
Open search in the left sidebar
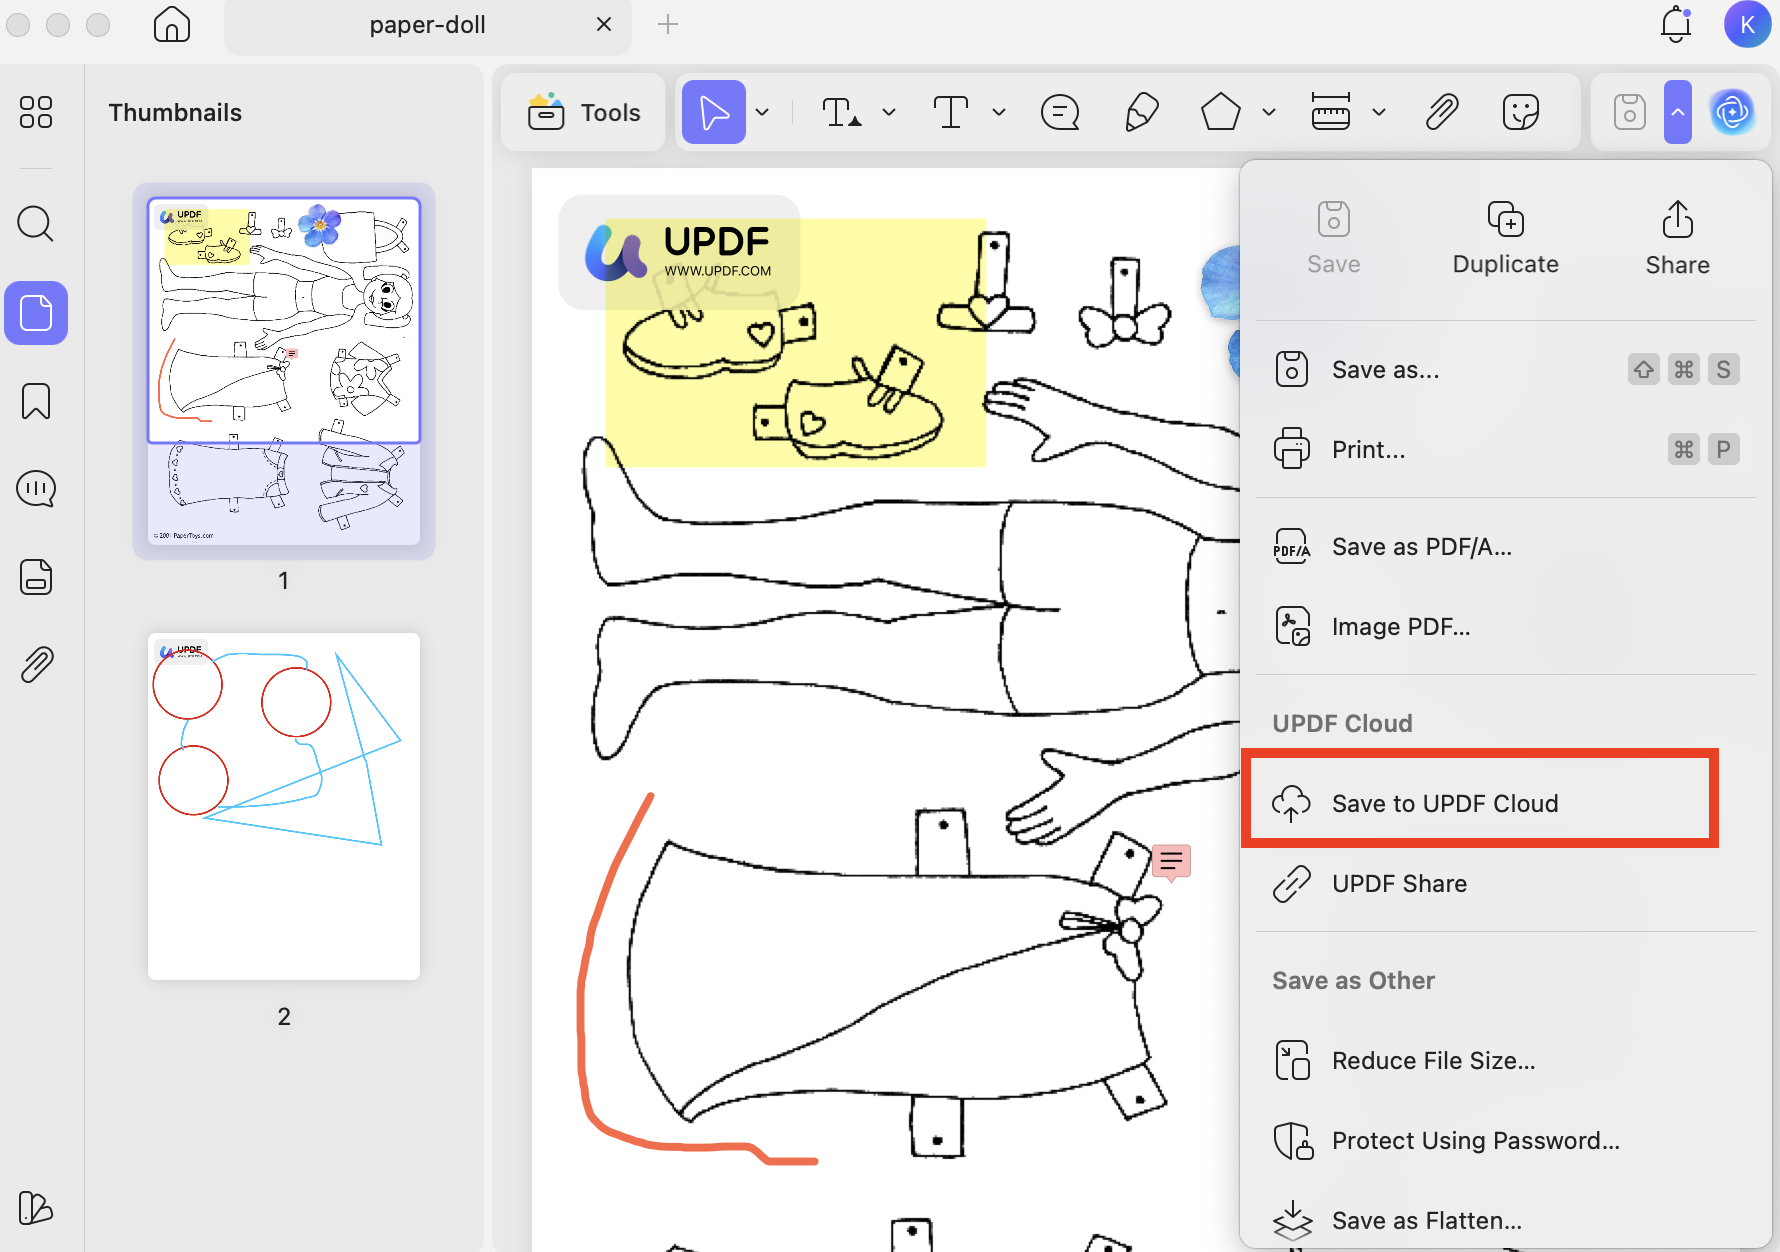click(35, 223)
